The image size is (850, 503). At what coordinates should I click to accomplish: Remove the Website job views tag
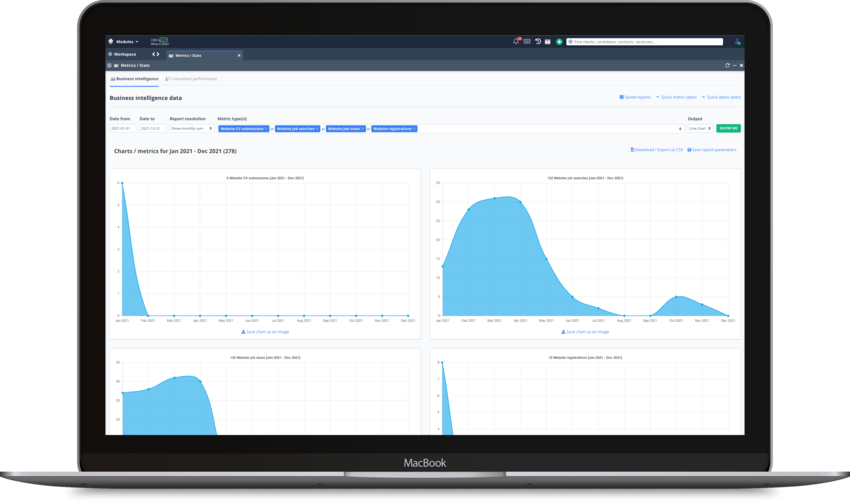click(363, 129)
